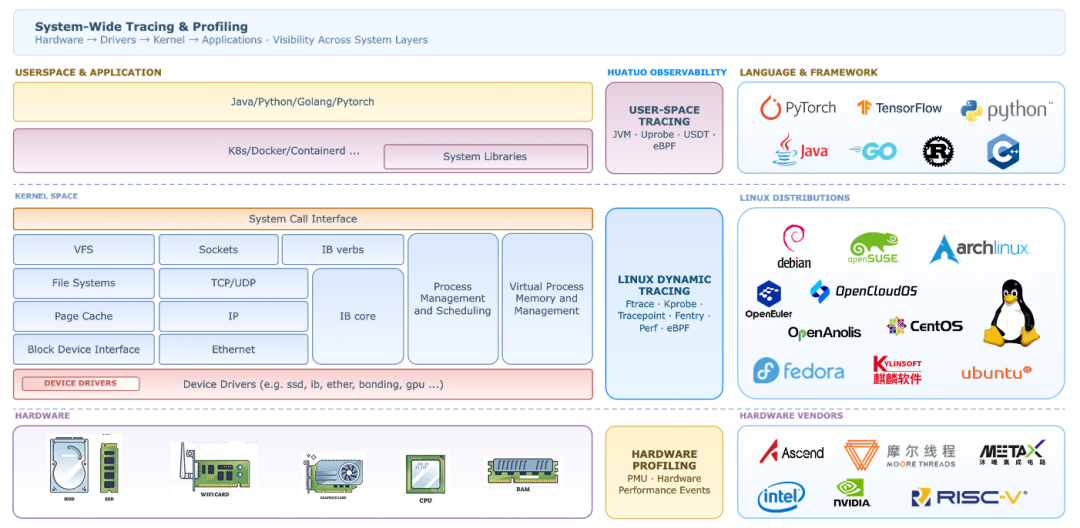This screenshot has height=528, width=1080.
Task: Click the TensorFlow logo
Action: (899, 108)
